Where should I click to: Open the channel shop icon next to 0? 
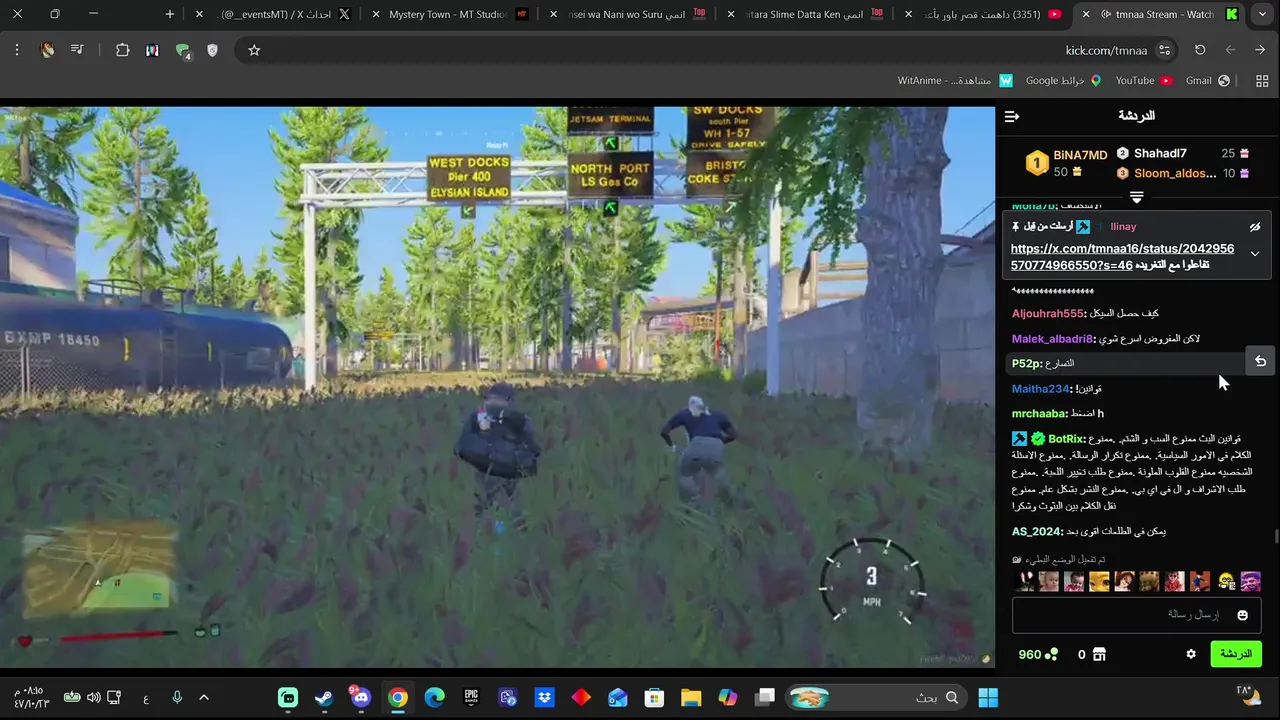click(x=1100, y=654)
